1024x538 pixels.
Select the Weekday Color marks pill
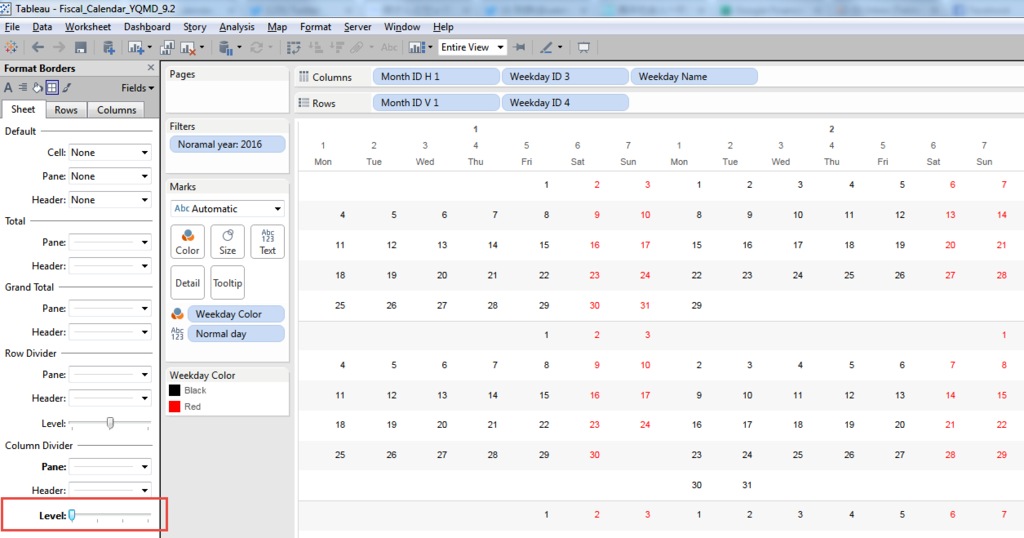[236, 314]
